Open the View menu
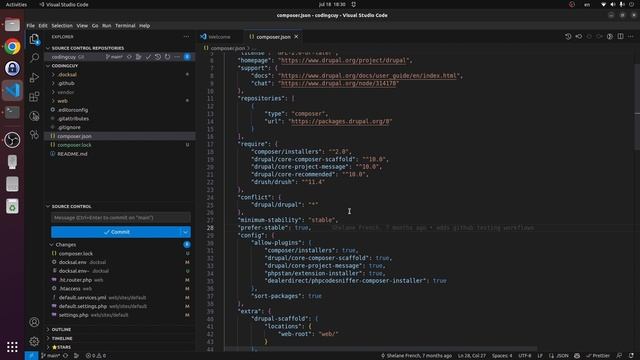 82,25
